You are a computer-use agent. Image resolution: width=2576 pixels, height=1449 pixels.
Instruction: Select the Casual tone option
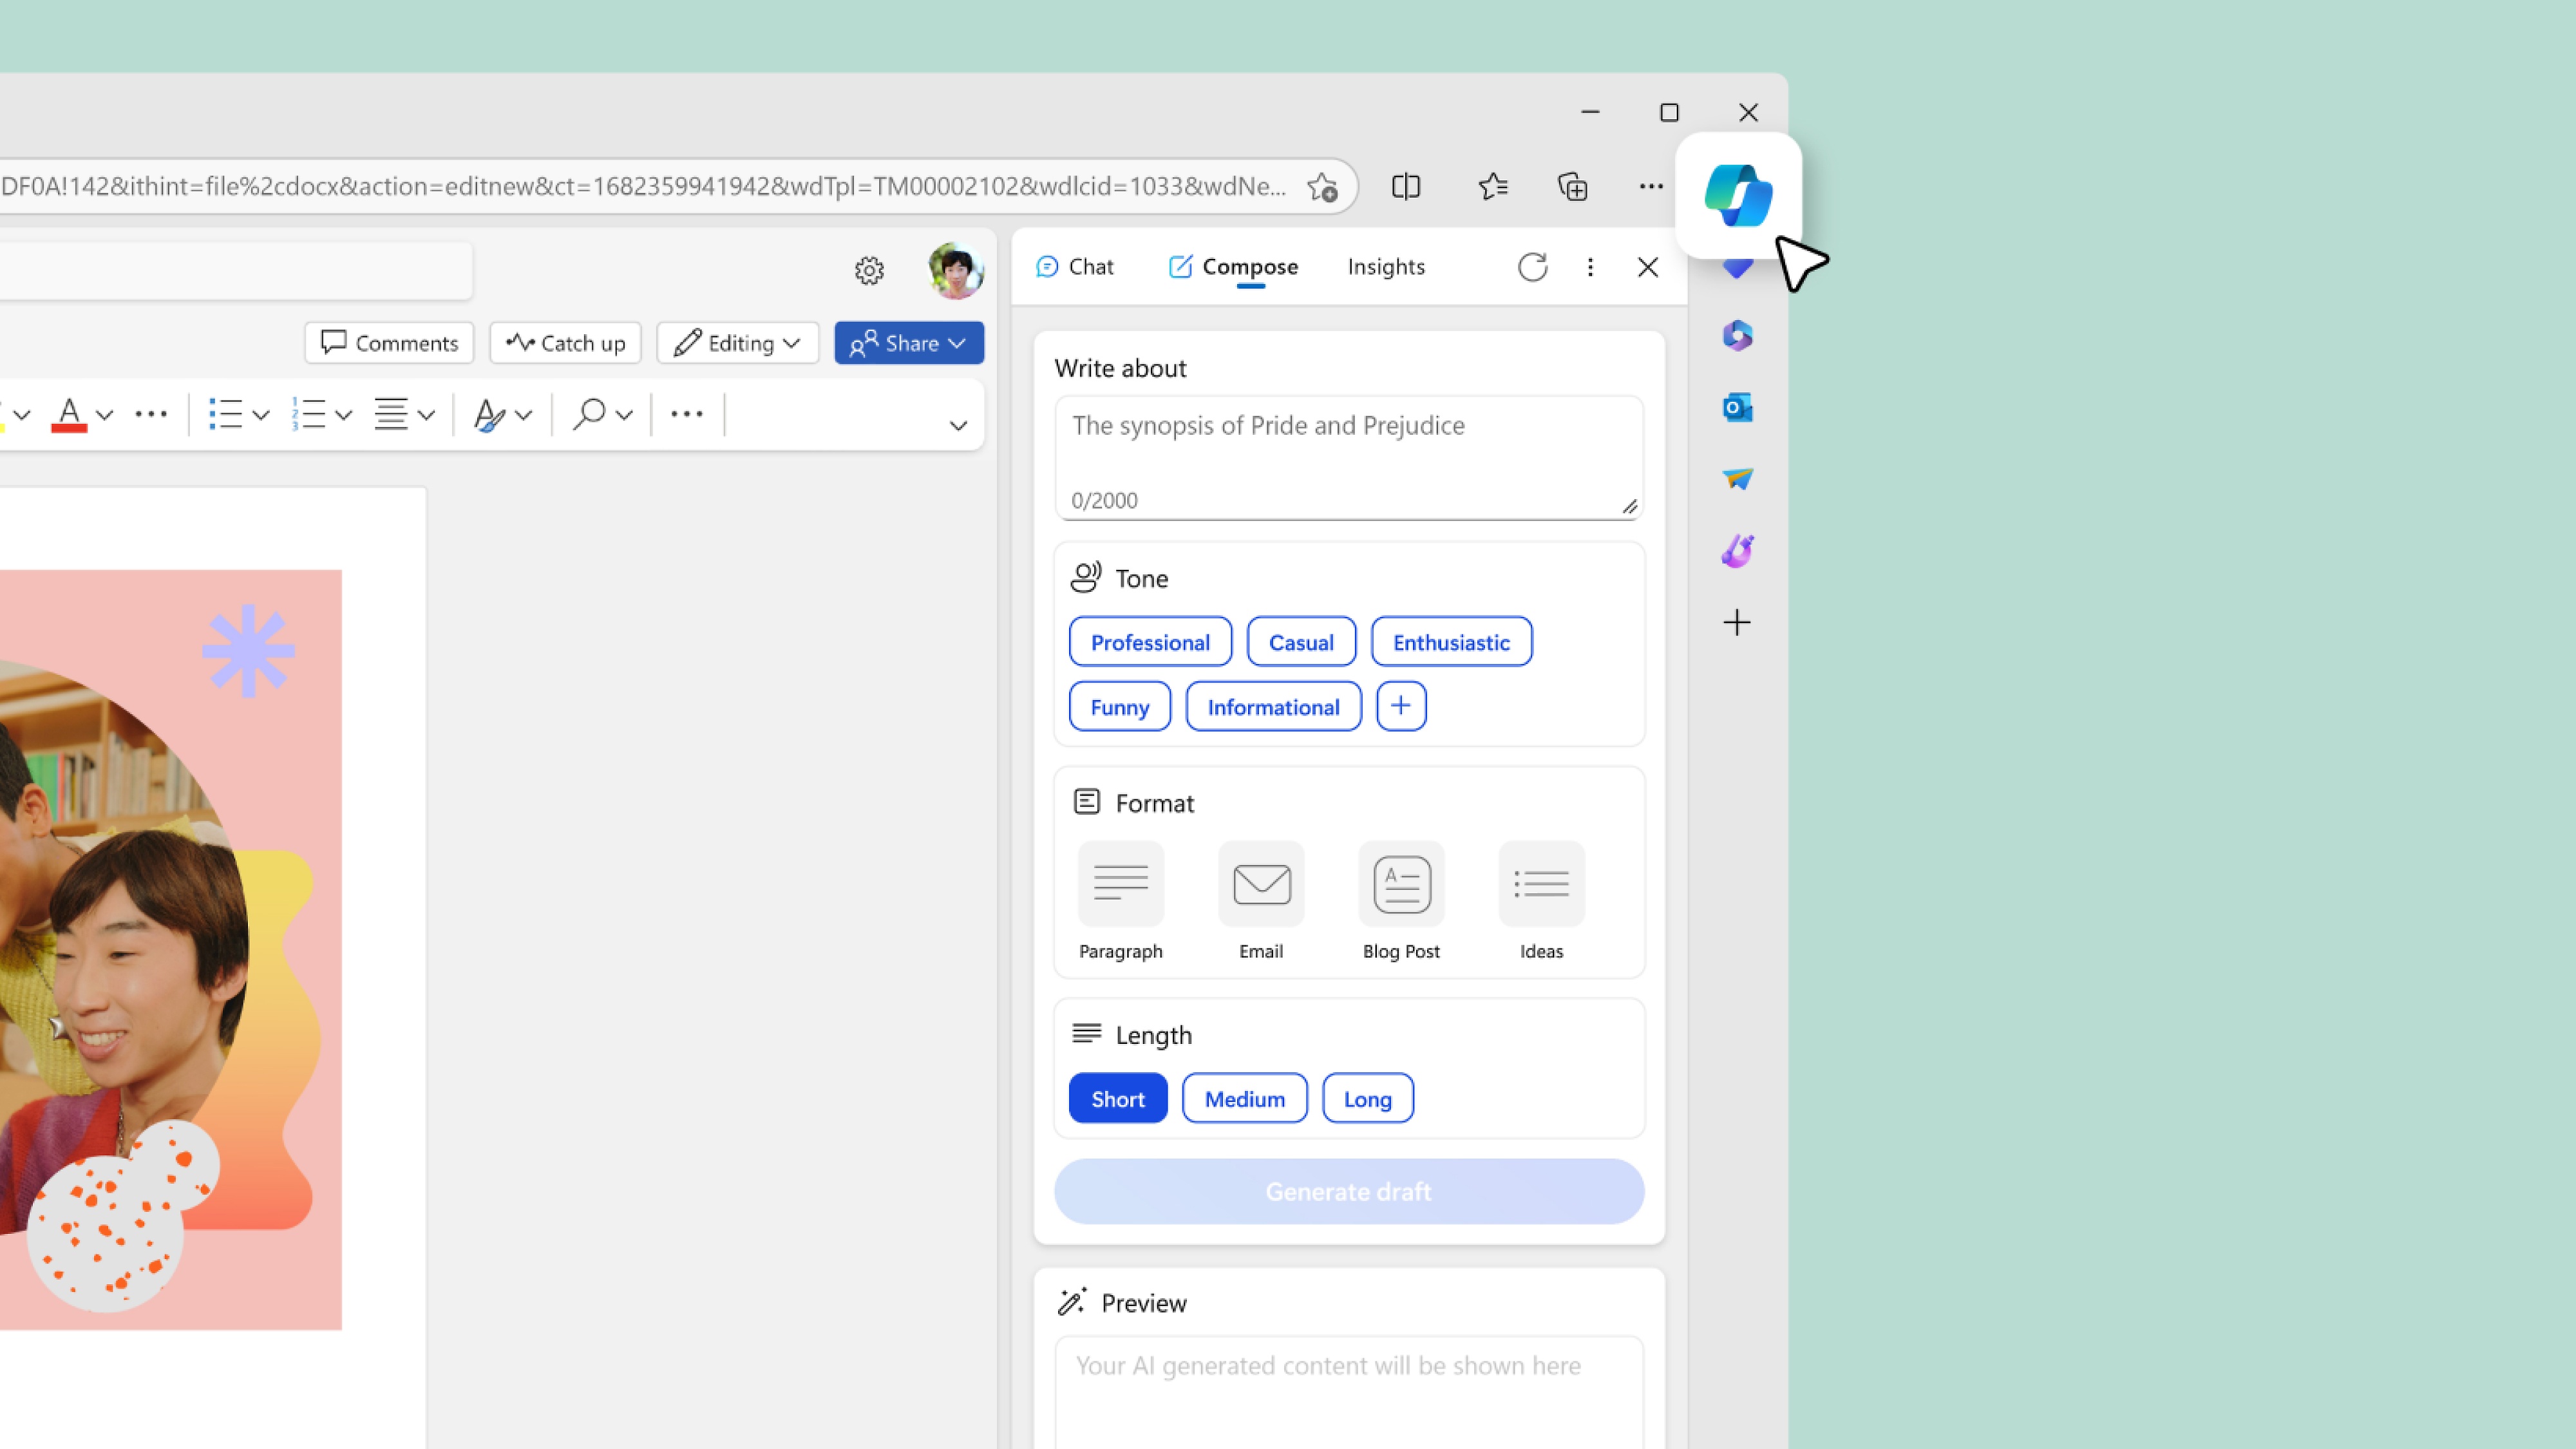[x=1300, y=641]
